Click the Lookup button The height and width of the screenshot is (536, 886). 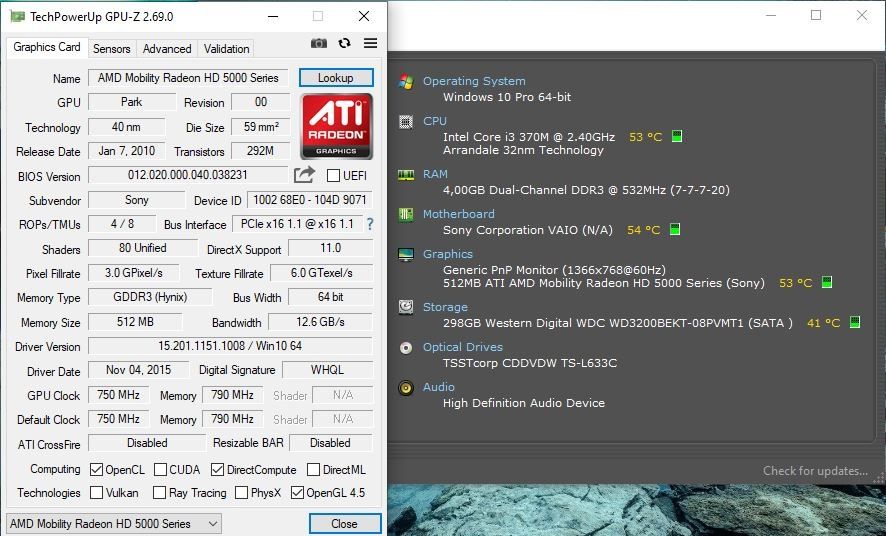point(336,78)
